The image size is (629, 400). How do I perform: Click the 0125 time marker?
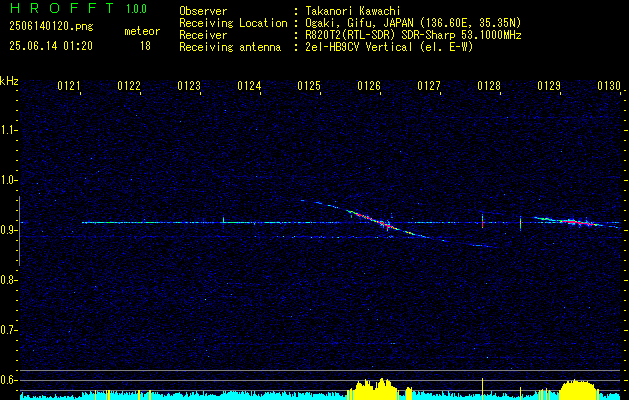[309, 86]
